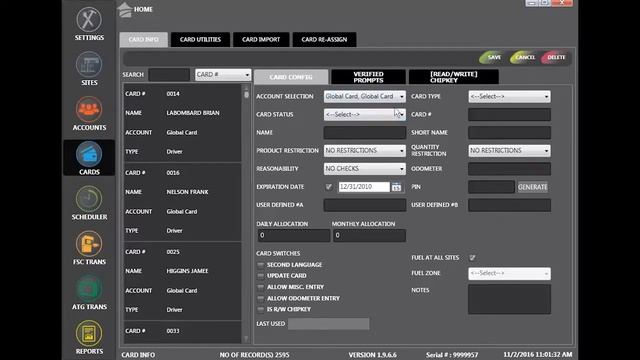This screenshot has height=360, width=640.
Task: Open the Quantity Restriction dropdown
Action: 509,151
